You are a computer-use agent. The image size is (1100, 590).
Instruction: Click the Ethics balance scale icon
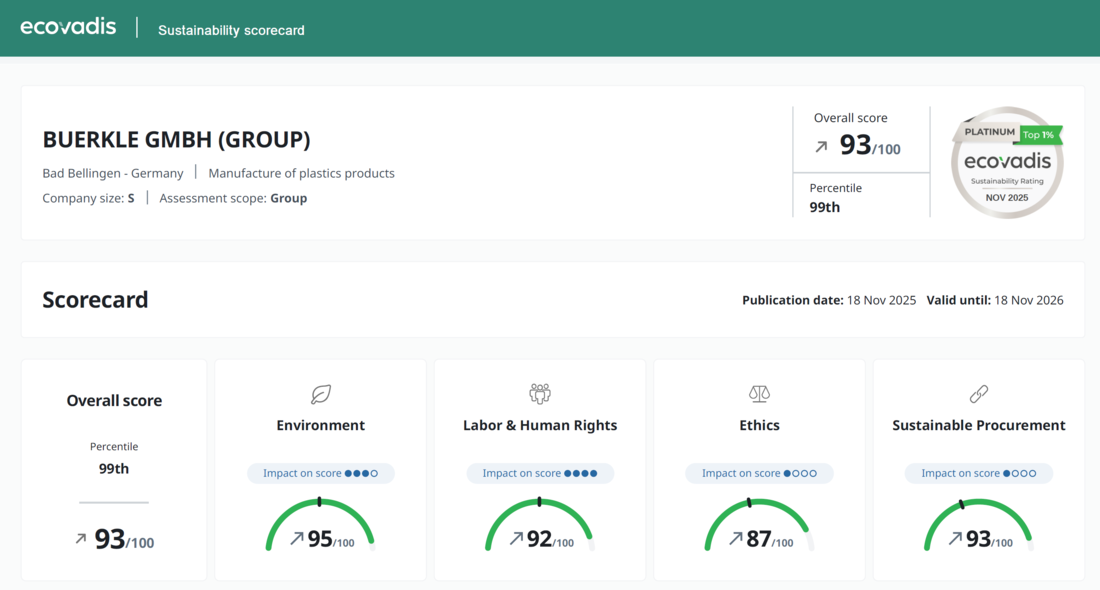click(759, 393)
